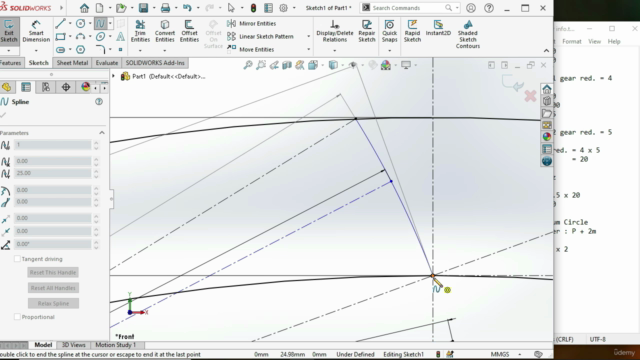Click the Relax Spline button
The width and height of the screenshot is (640, 360).
click(53, 303)
